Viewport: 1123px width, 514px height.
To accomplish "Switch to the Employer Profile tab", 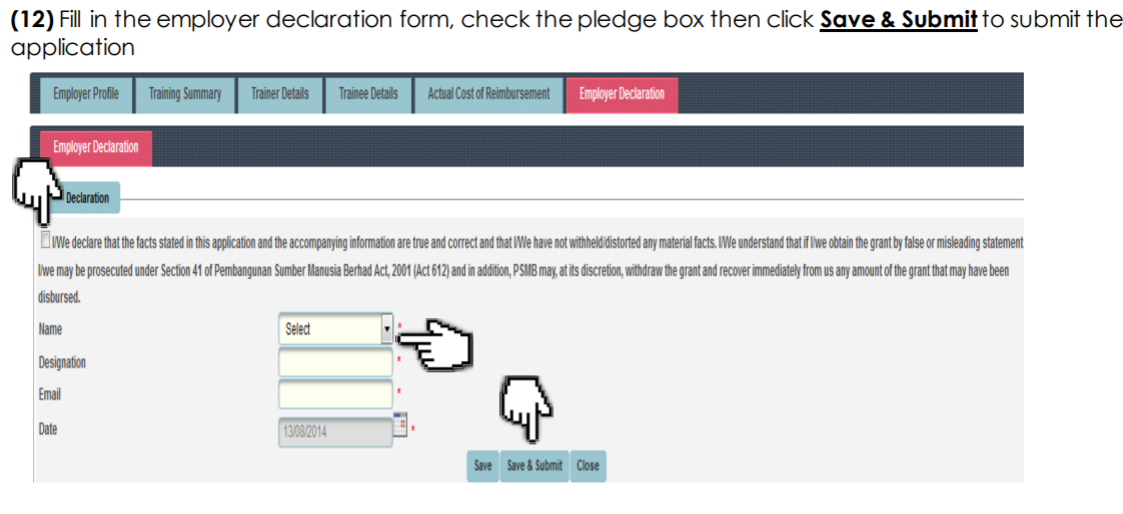I will (x=85, y=94).
